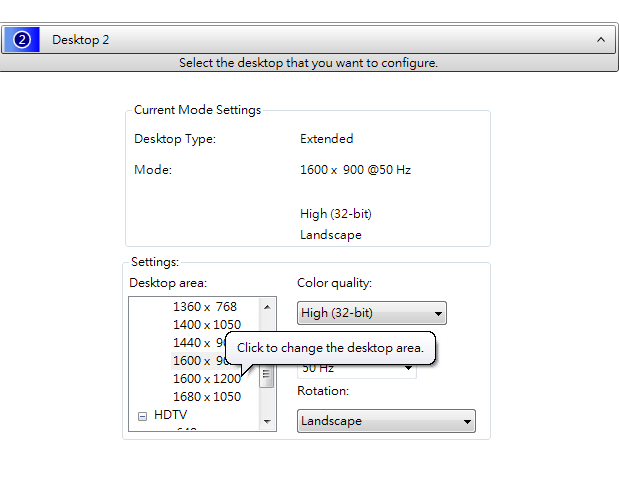Open the Color quality dropdown
This screenshot has height=486, width=619.
[371, 313]
